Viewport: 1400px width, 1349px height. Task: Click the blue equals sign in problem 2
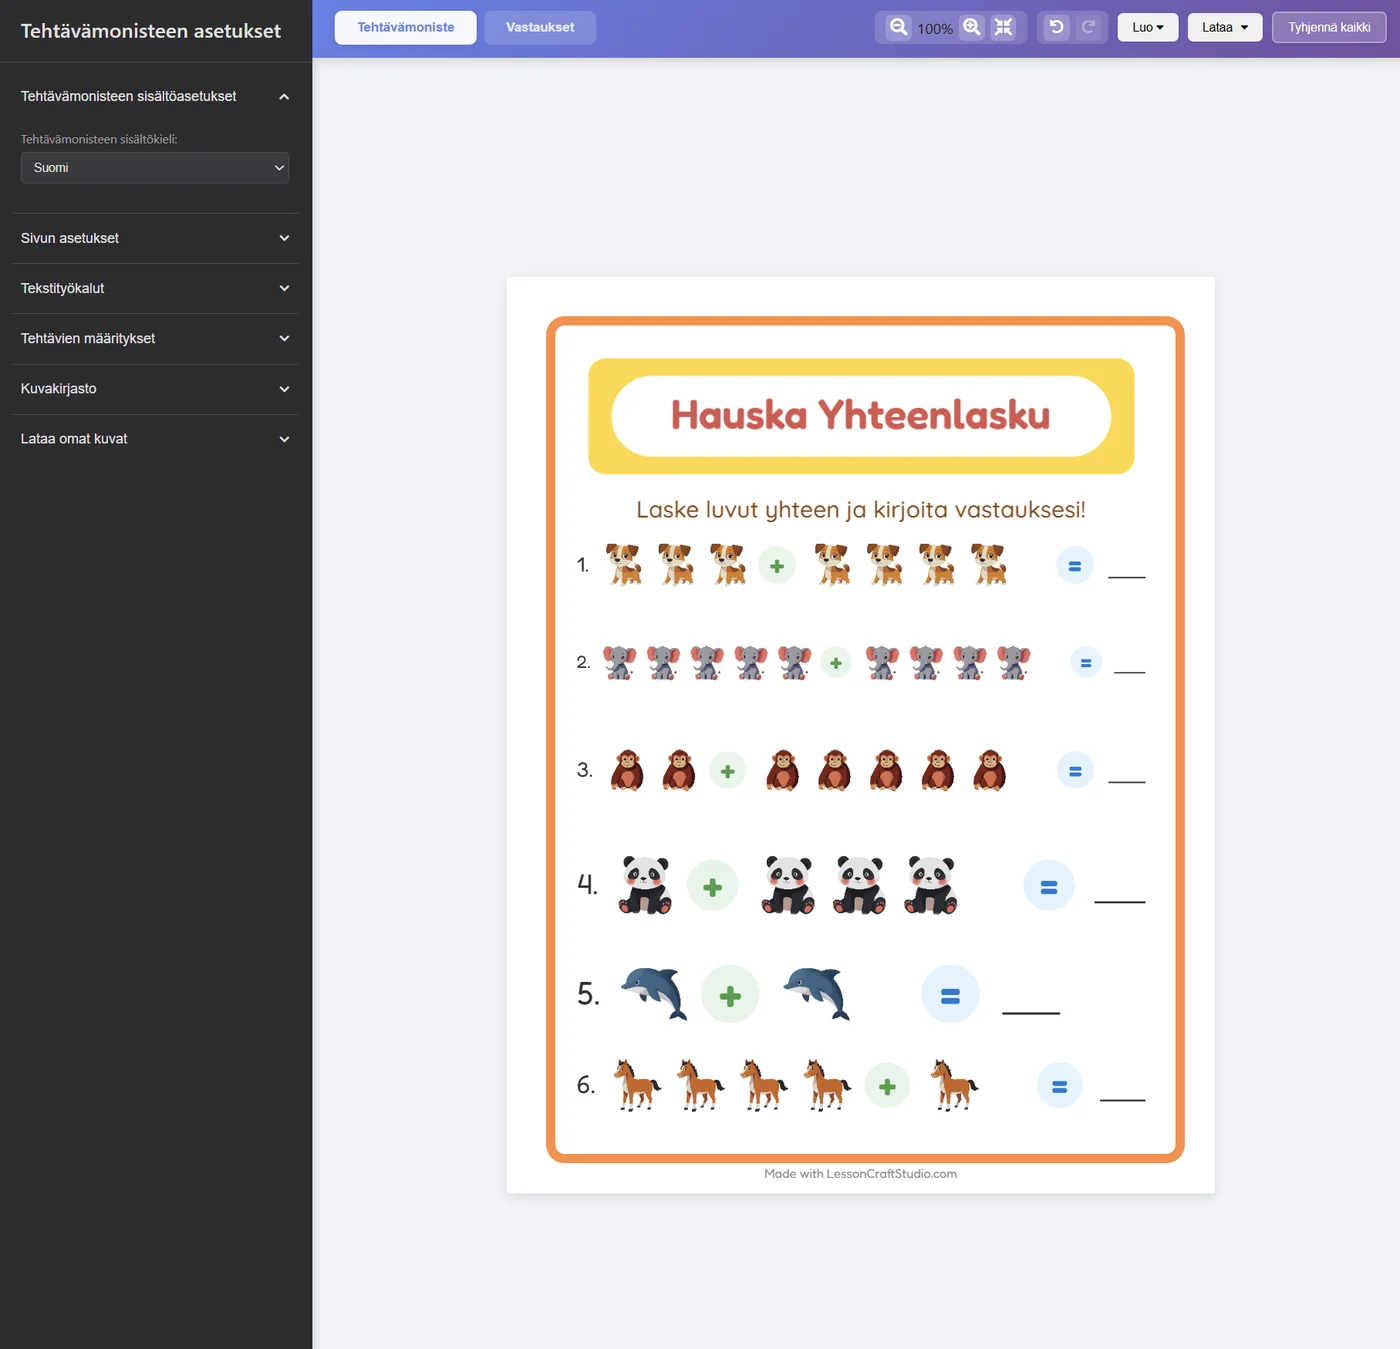1086,663
